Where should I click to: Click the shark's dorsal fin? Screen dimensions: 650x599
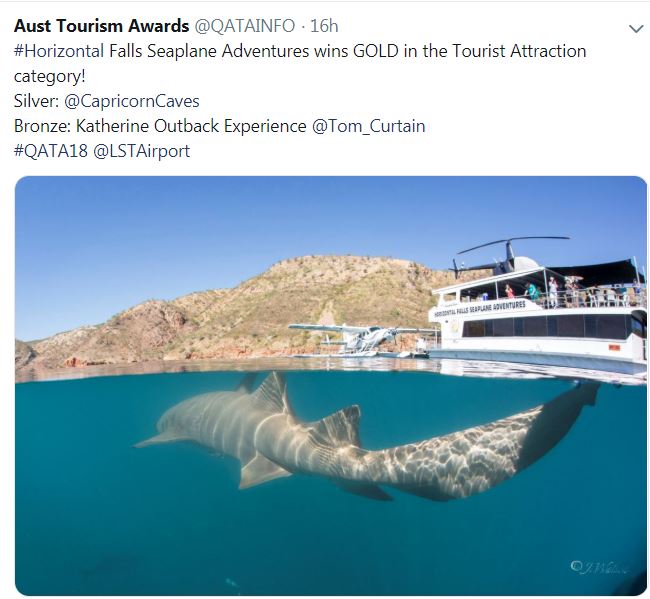coord(272,393)
